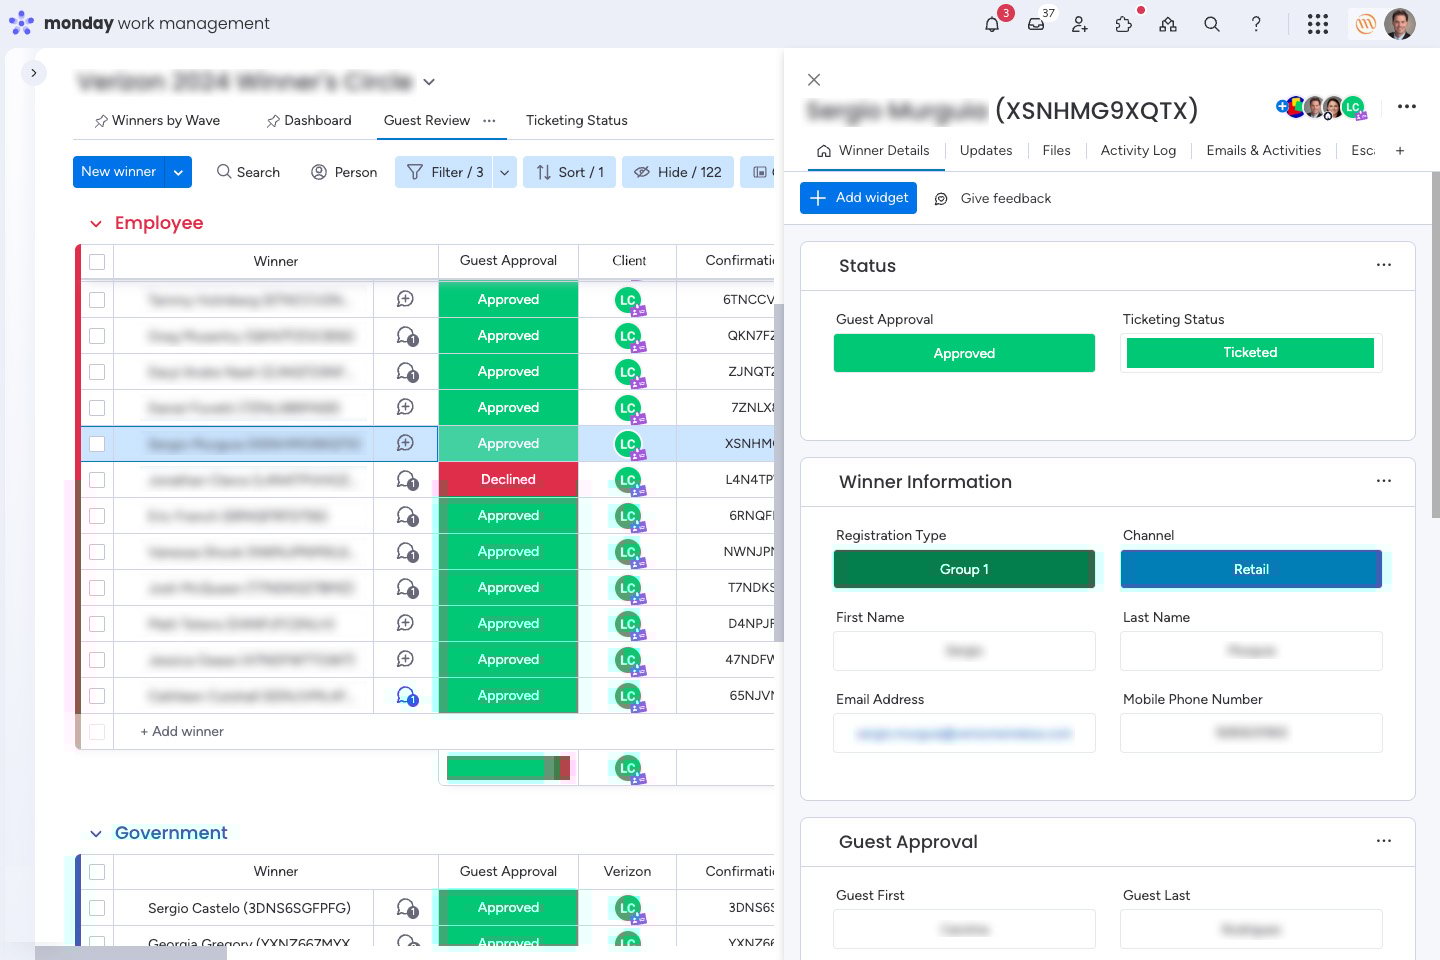This screenshot has height=960, width=1440.
Task: Open the Sort / 1 button
Action: (570, 172)
